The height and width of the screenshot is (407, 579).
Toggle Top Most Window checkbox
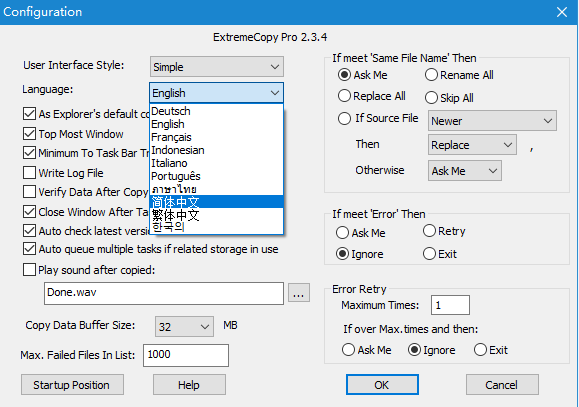click(29, 134)
